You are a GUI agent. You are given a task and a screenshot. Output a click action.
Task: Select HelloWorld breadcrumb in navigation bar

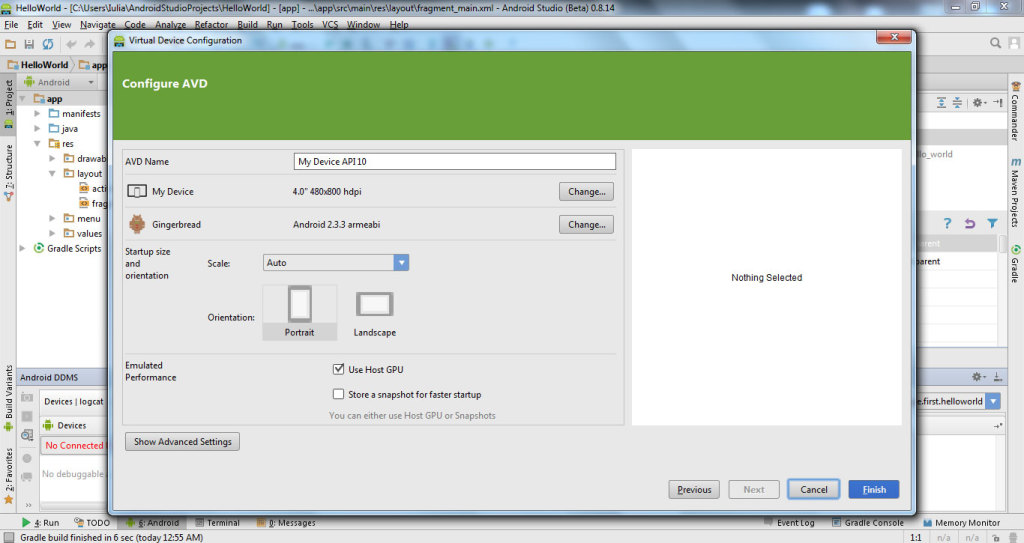[x=39, y=65]
